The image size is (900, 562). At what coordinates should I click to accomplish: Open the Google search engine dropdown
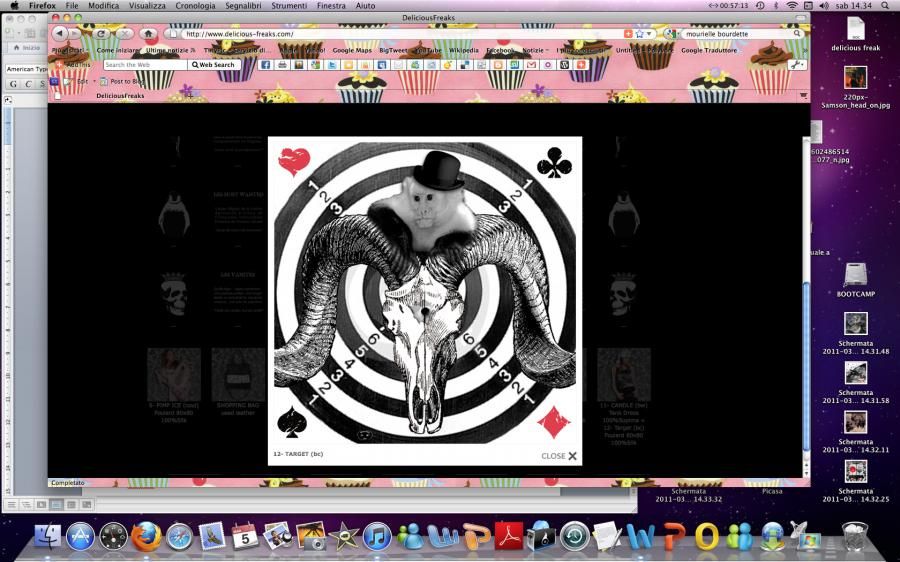pyautogui.click(x=671, y=34)
